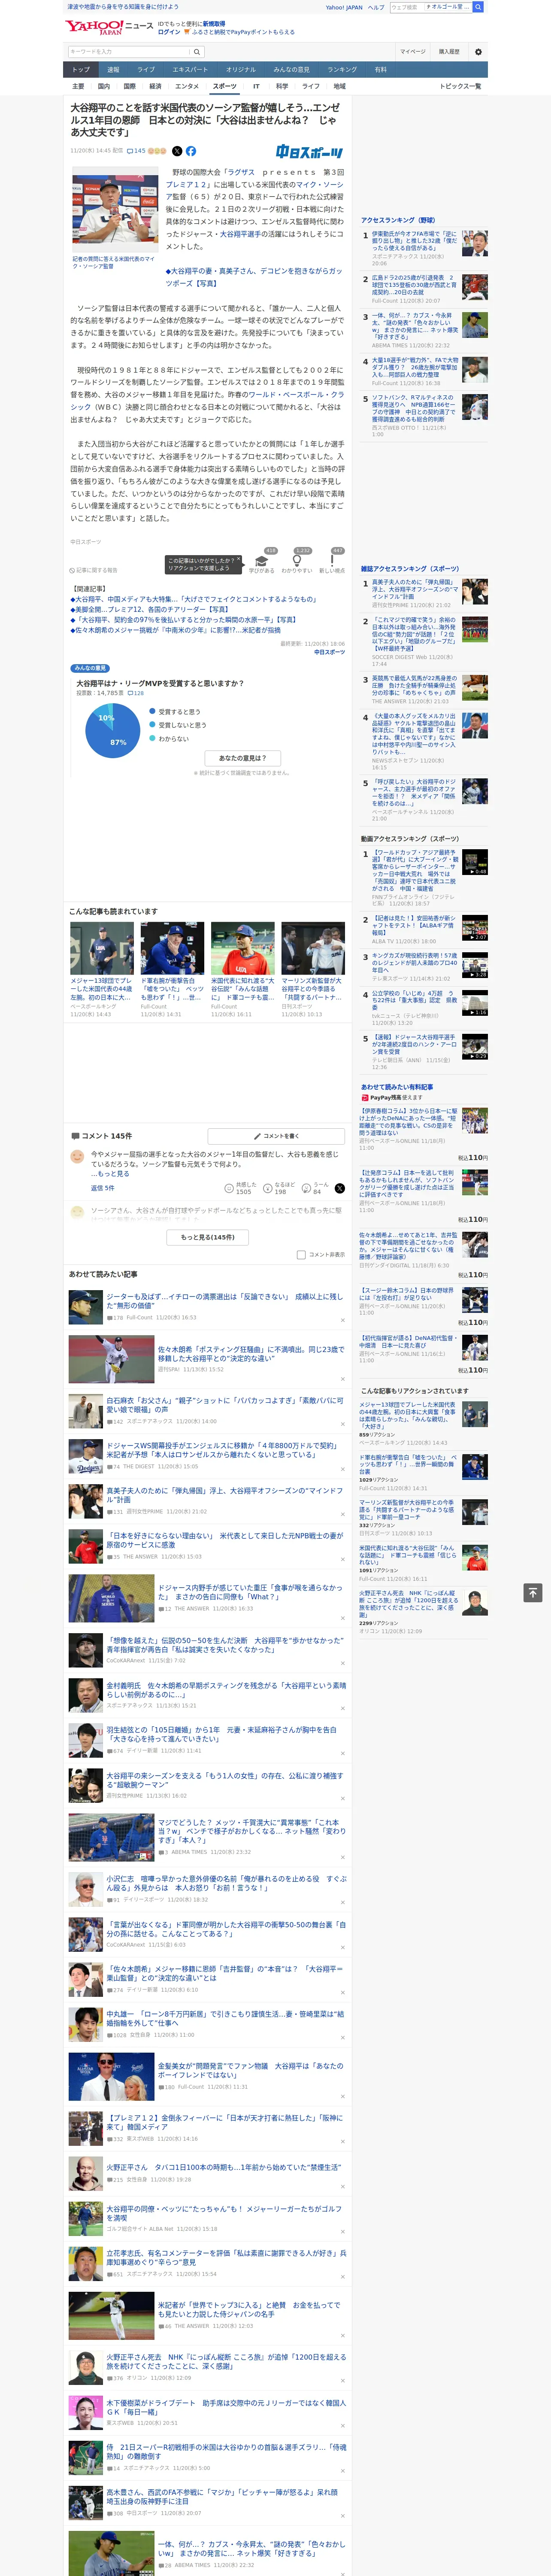Open the Yahoo! JAPAN logo

(x=94, y=27)
